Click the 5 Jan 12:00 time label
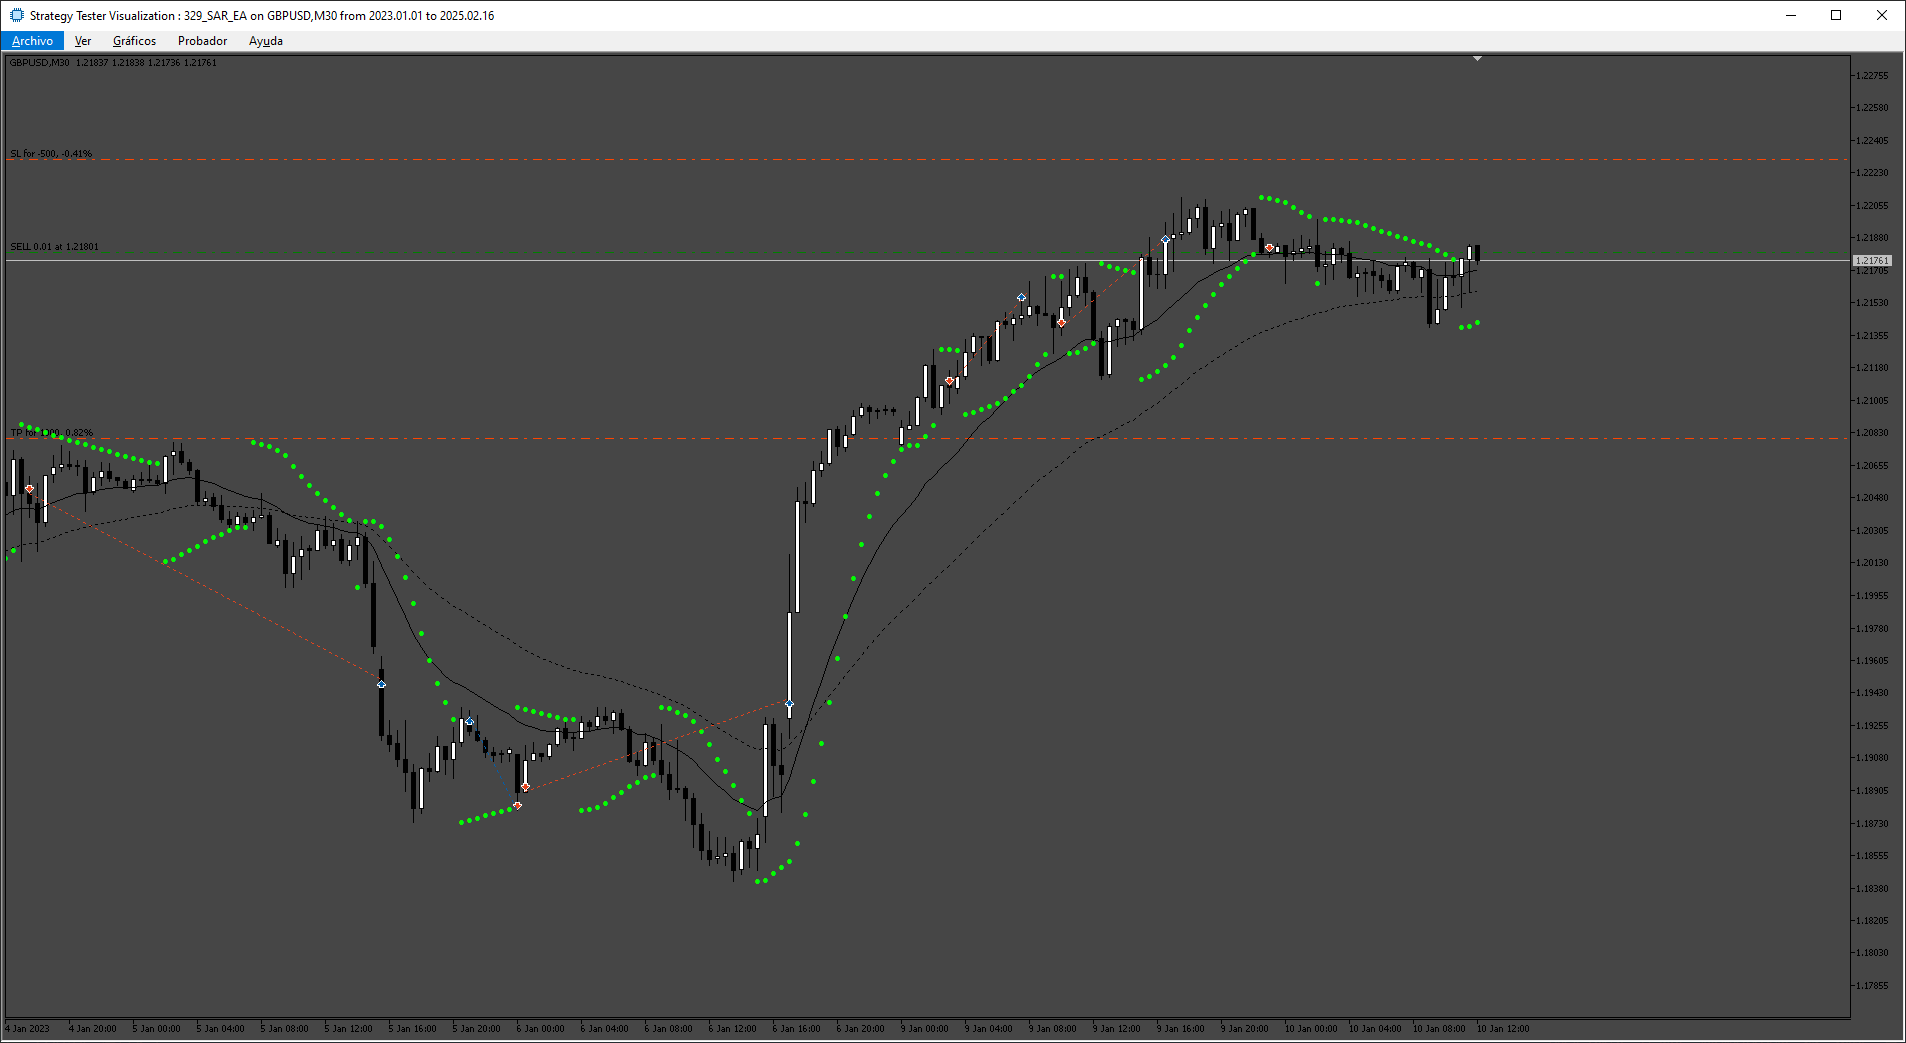 [x=348, y=1028]
